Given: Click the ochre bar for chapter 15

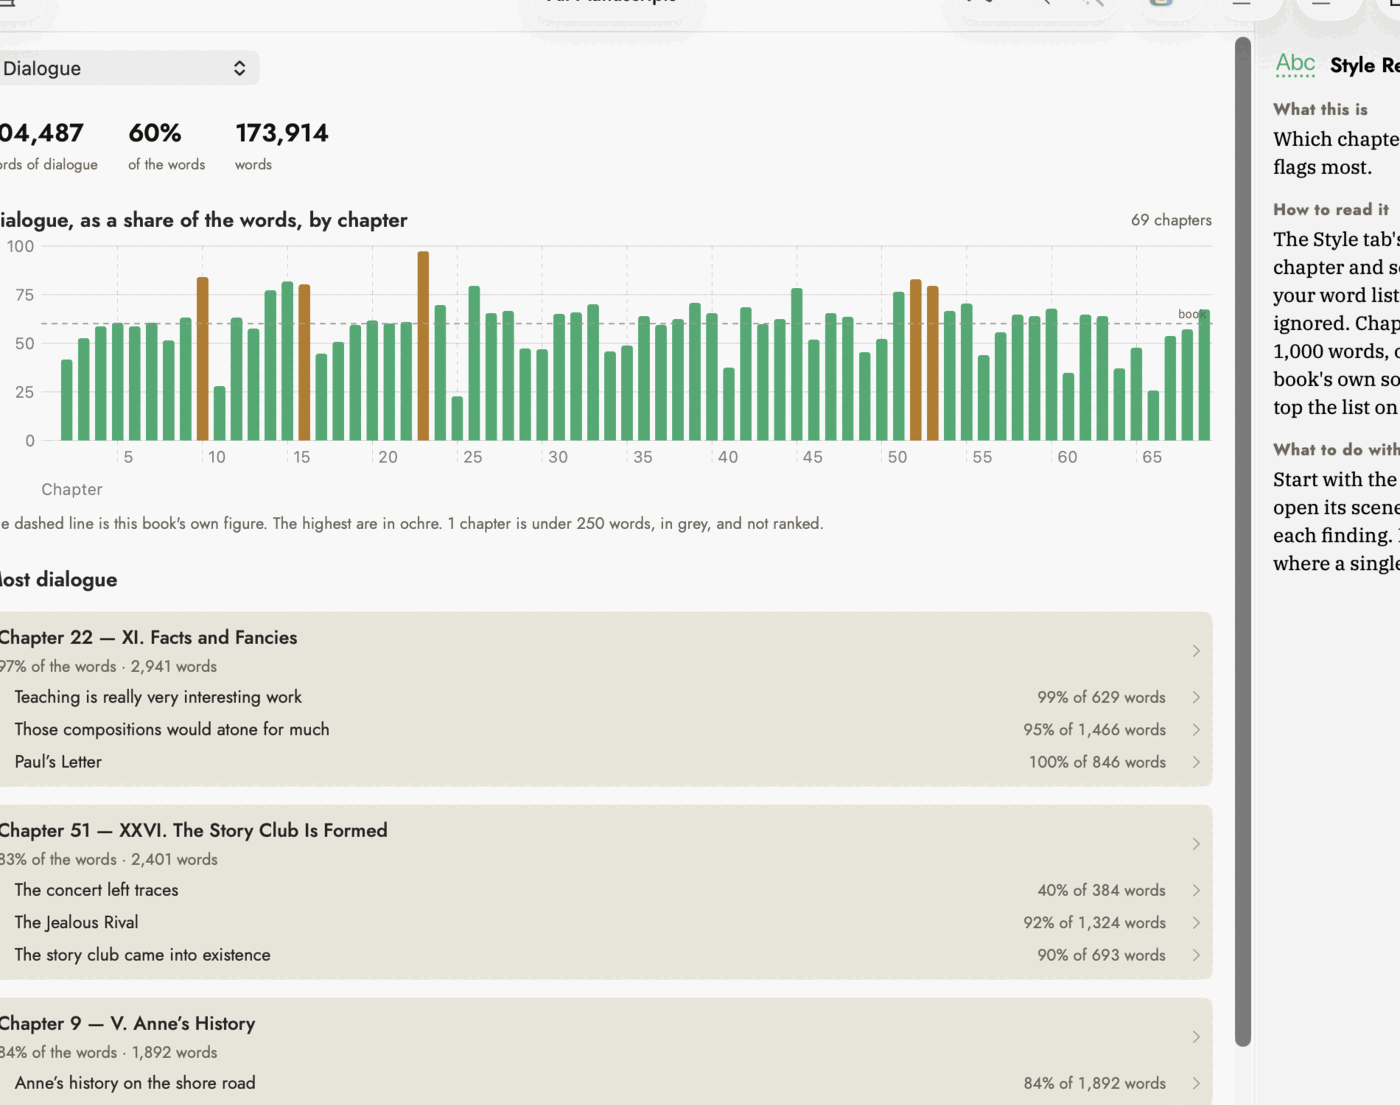Looking at the screenshot, I should click(x=304, y=363).
